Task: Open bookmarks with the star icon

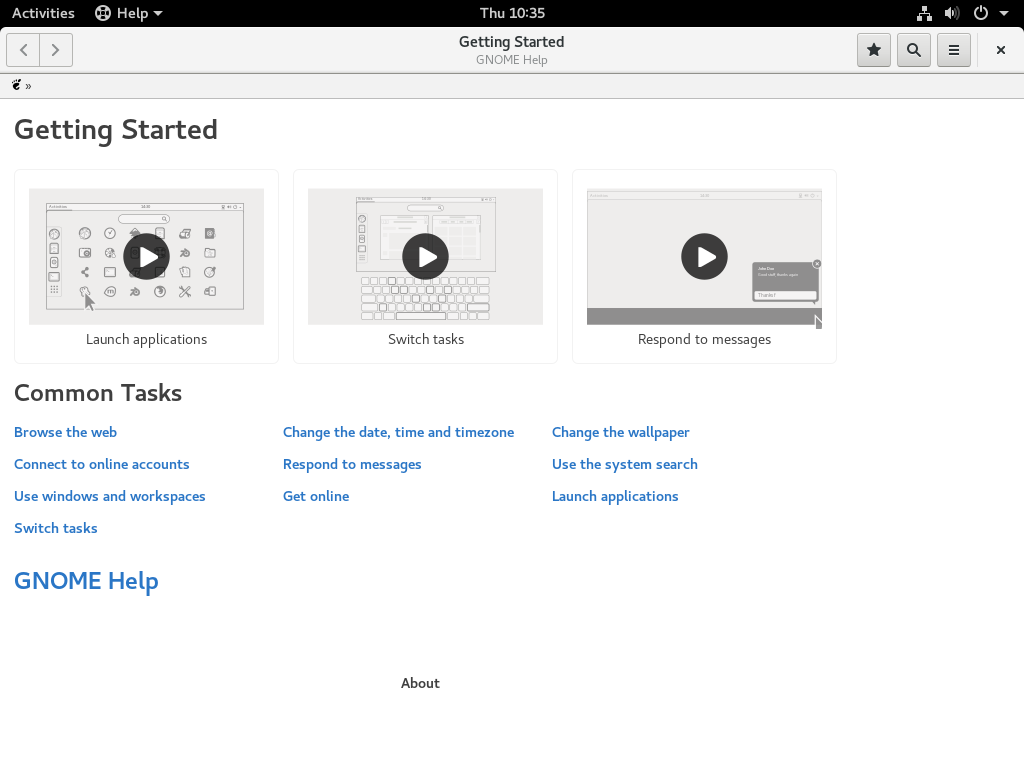Action: [874, 50]
